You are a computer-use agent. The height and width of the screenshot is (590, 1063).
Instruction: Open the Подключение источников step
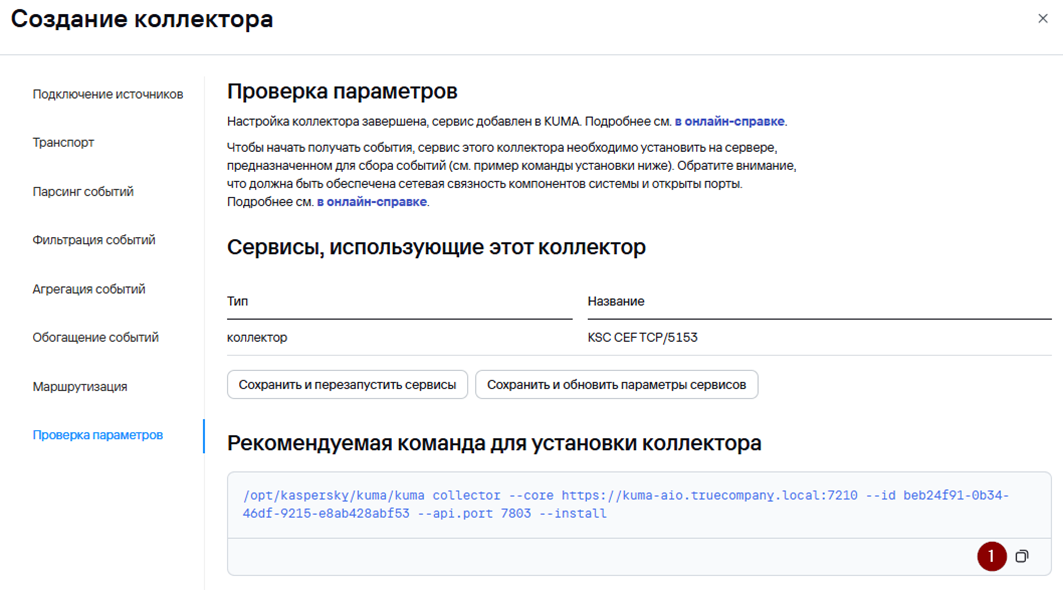point(108,94)
